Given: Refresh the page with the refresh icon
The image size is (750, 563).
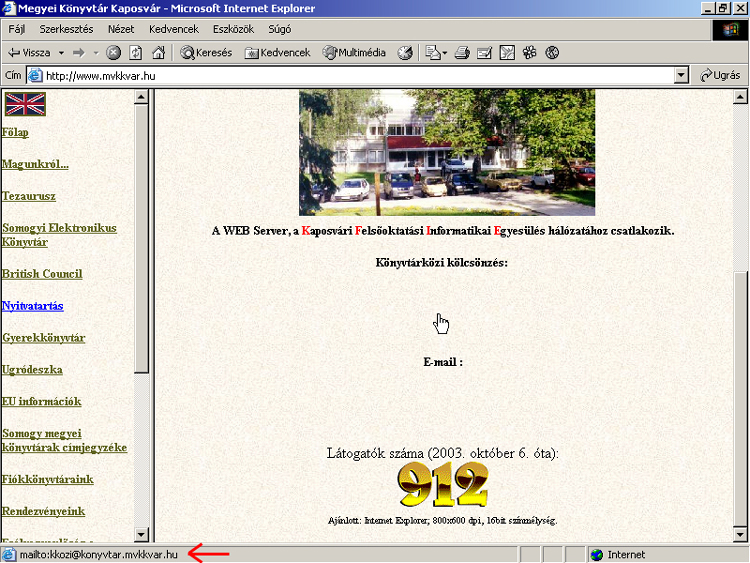Looking at the screenshot, I should pyautogui.click(x=136, y=53).
